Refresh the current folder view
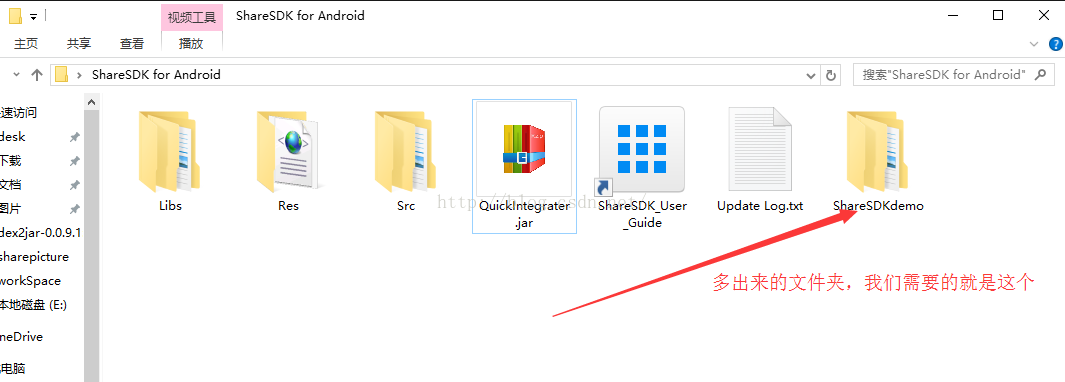The width and height of the screenshot is (1065, 382). [830, 75]
